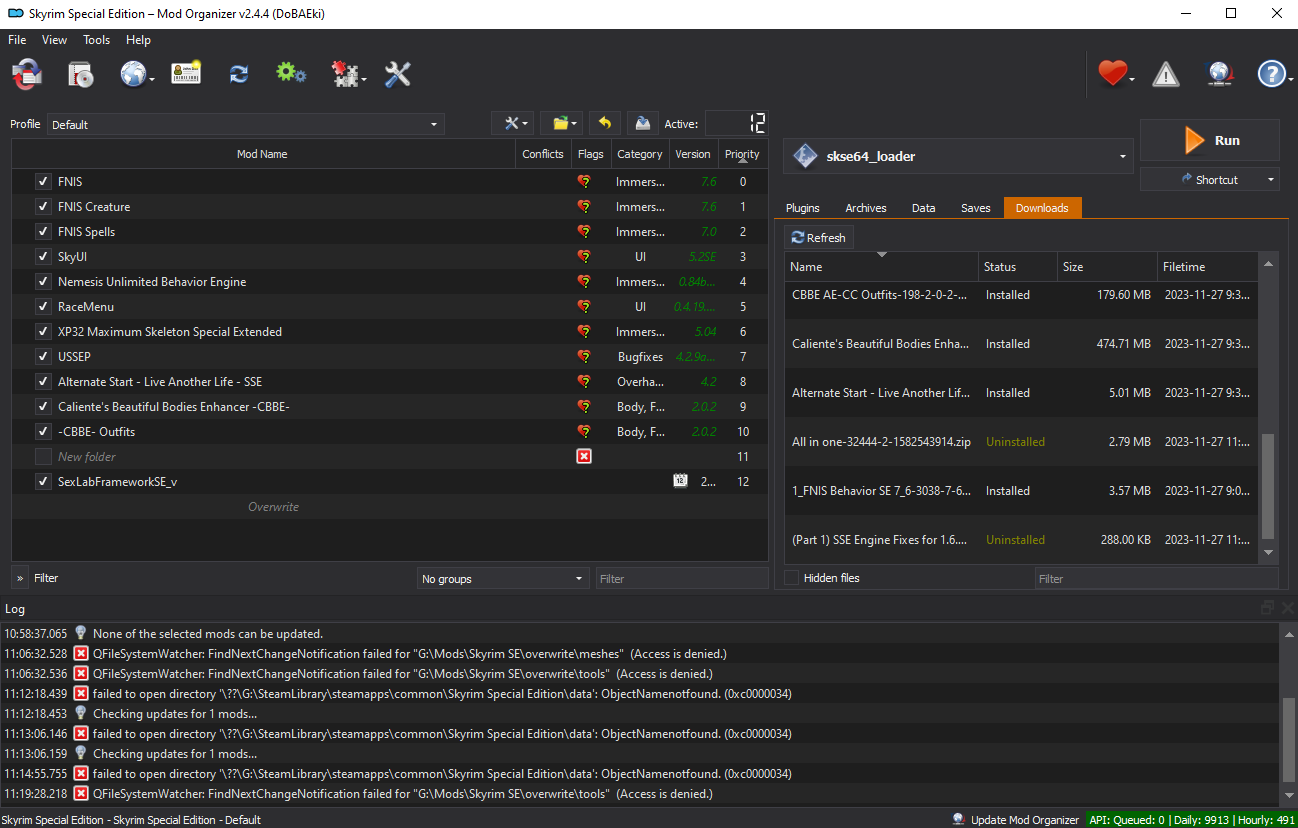1298x828 pixels.
Task: Uncheck Nemesis Unlimited Behavior Engine
Action: 43,282
